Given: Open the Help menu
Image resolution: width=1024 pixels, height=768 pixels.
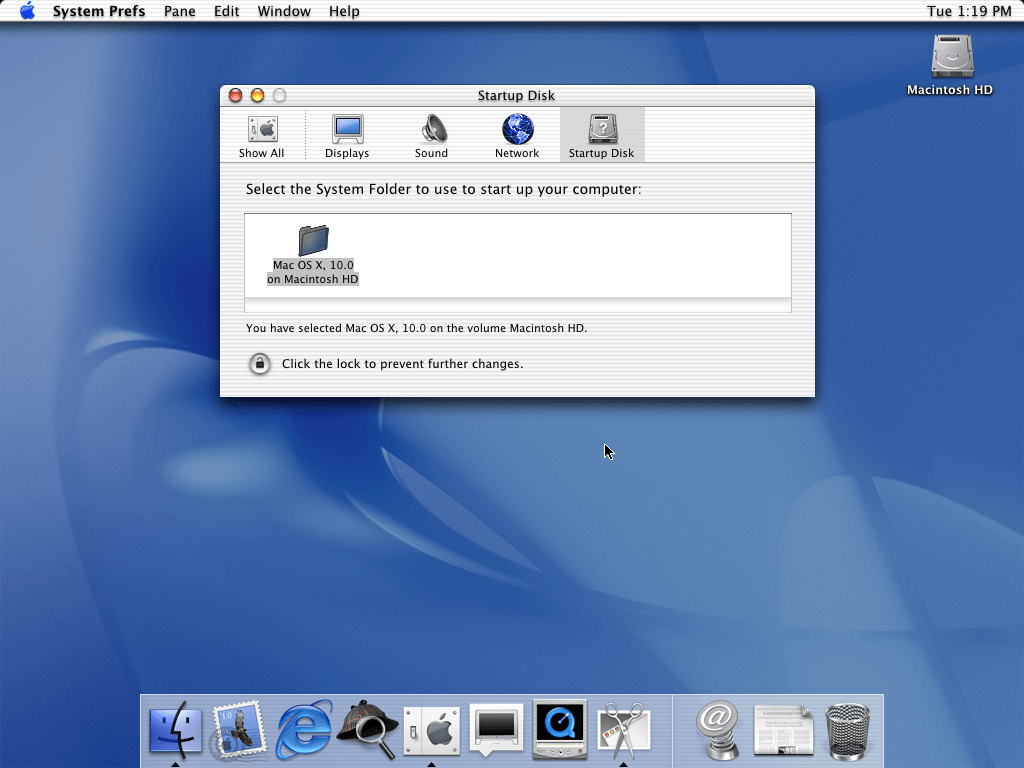Looking at the screenshot, I should 344,11.
